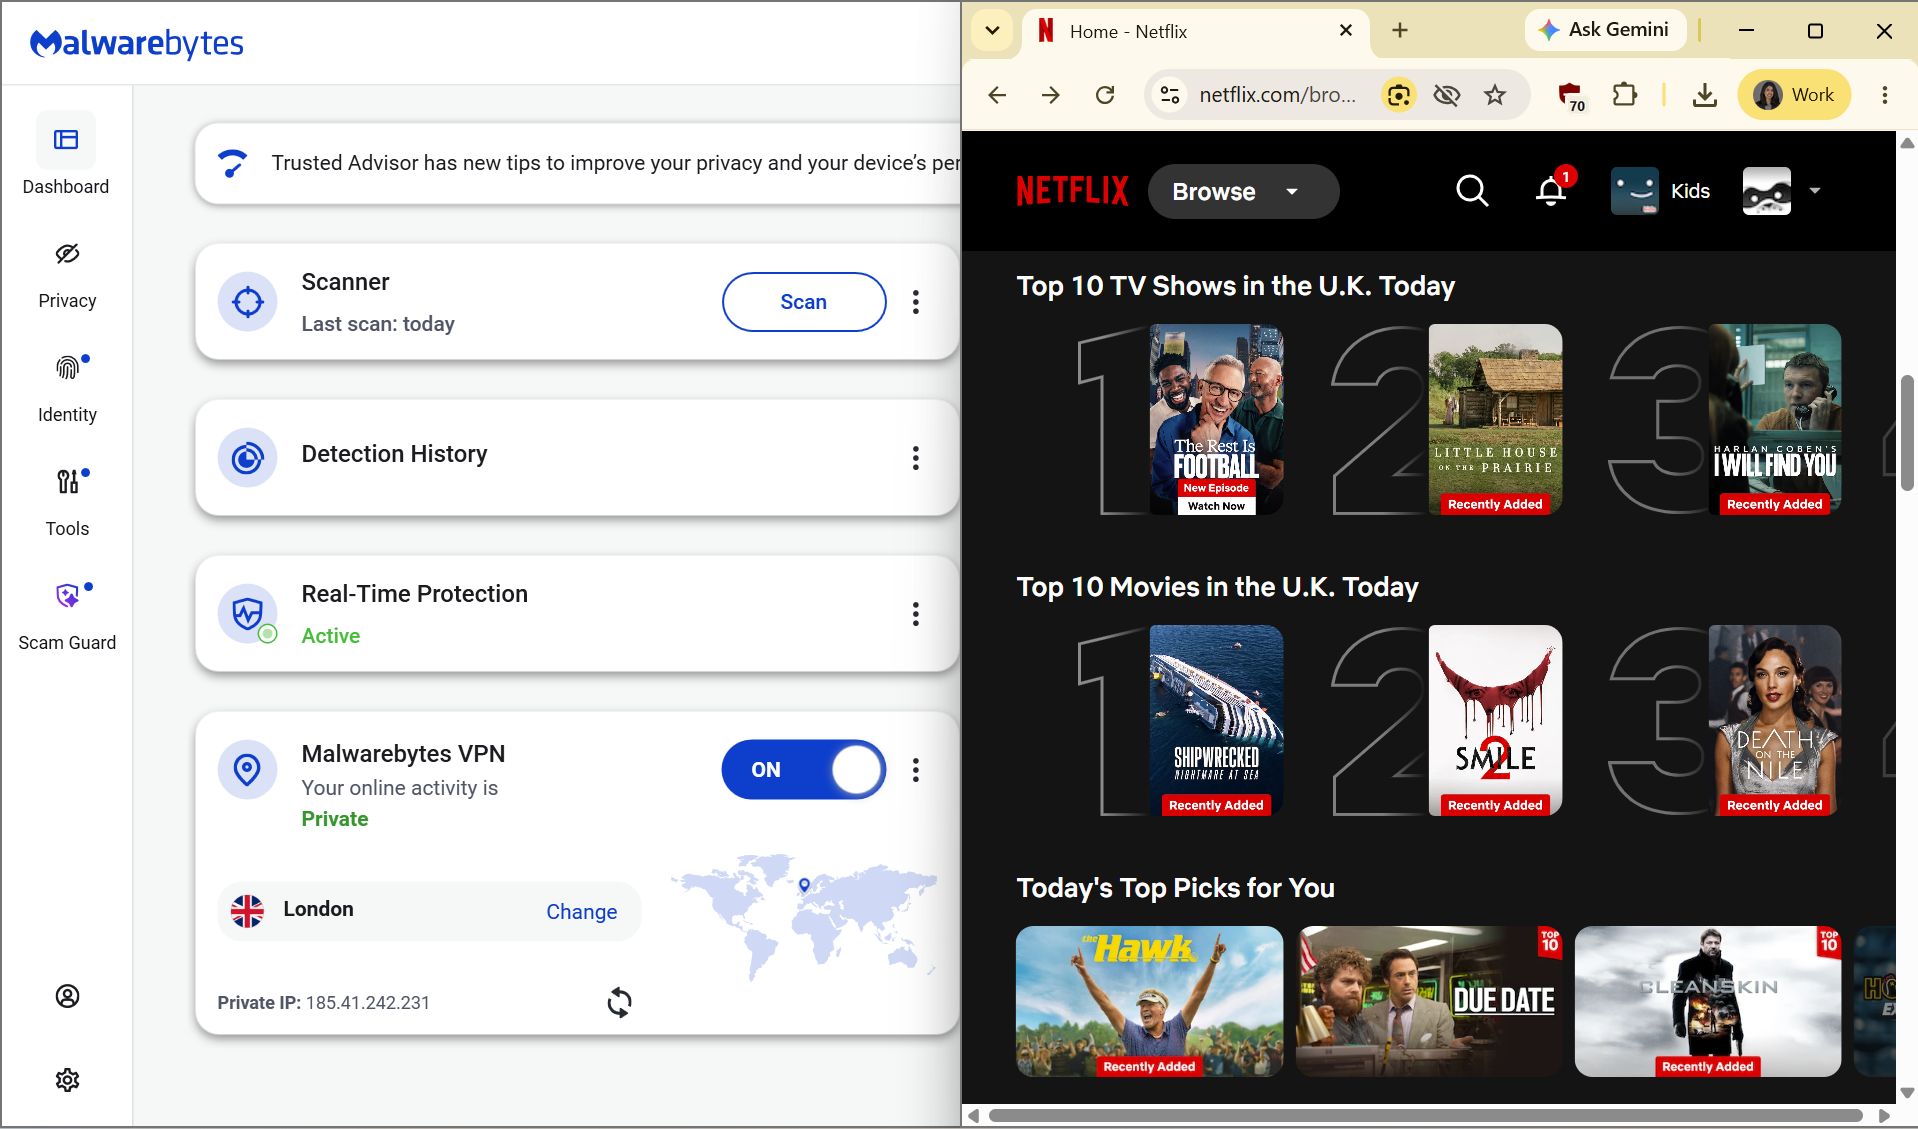Click the Real-Time Protection shield icon
This screenshot has width=1918, height=1129.
(247, 614)
